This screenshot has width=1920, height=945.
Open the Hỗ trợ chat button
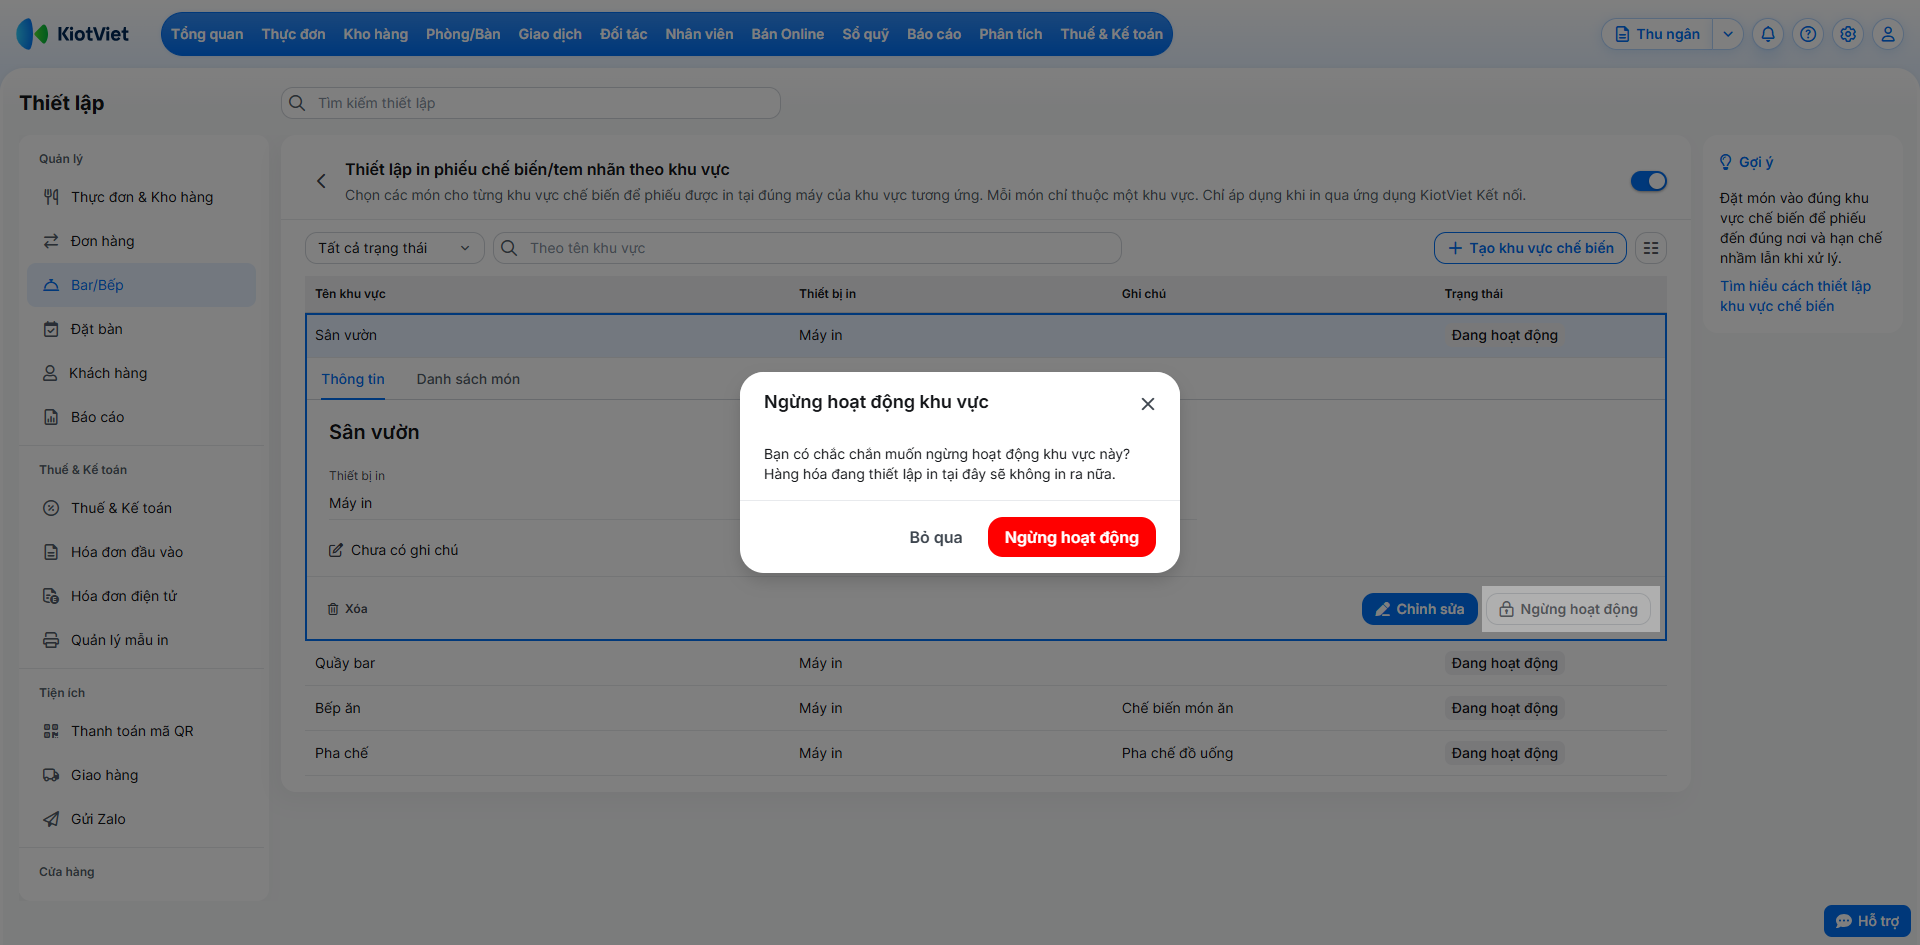(1867, 921)
